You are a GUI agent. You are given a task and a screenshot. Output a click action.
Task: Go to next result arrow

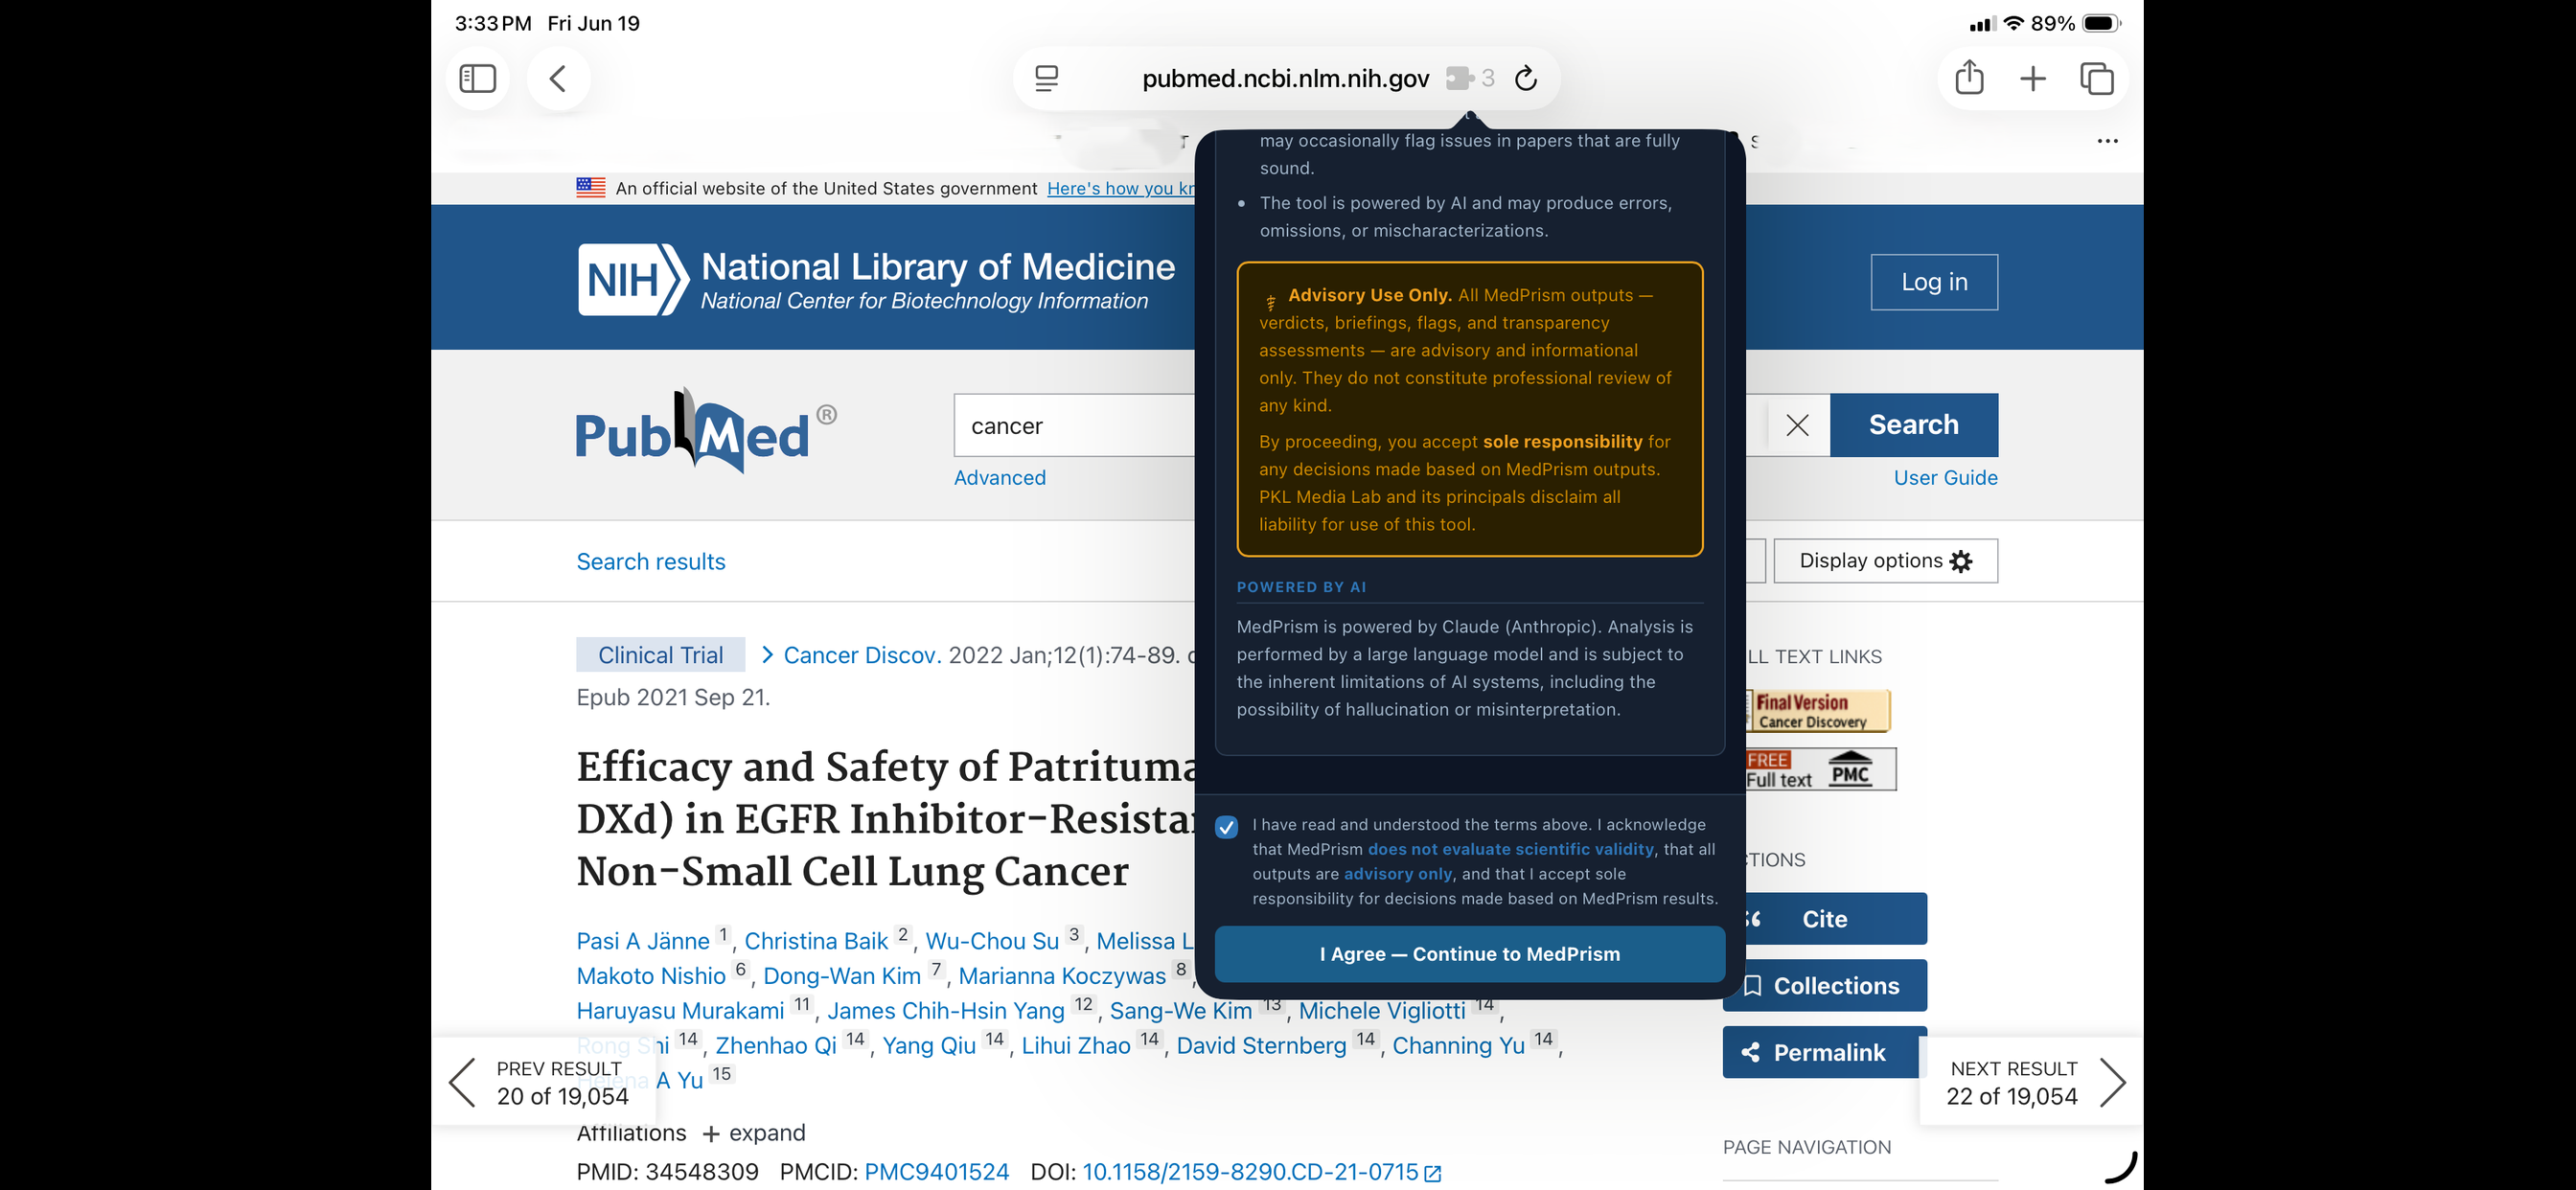pyautogui.click(x=2112, y=1082)
